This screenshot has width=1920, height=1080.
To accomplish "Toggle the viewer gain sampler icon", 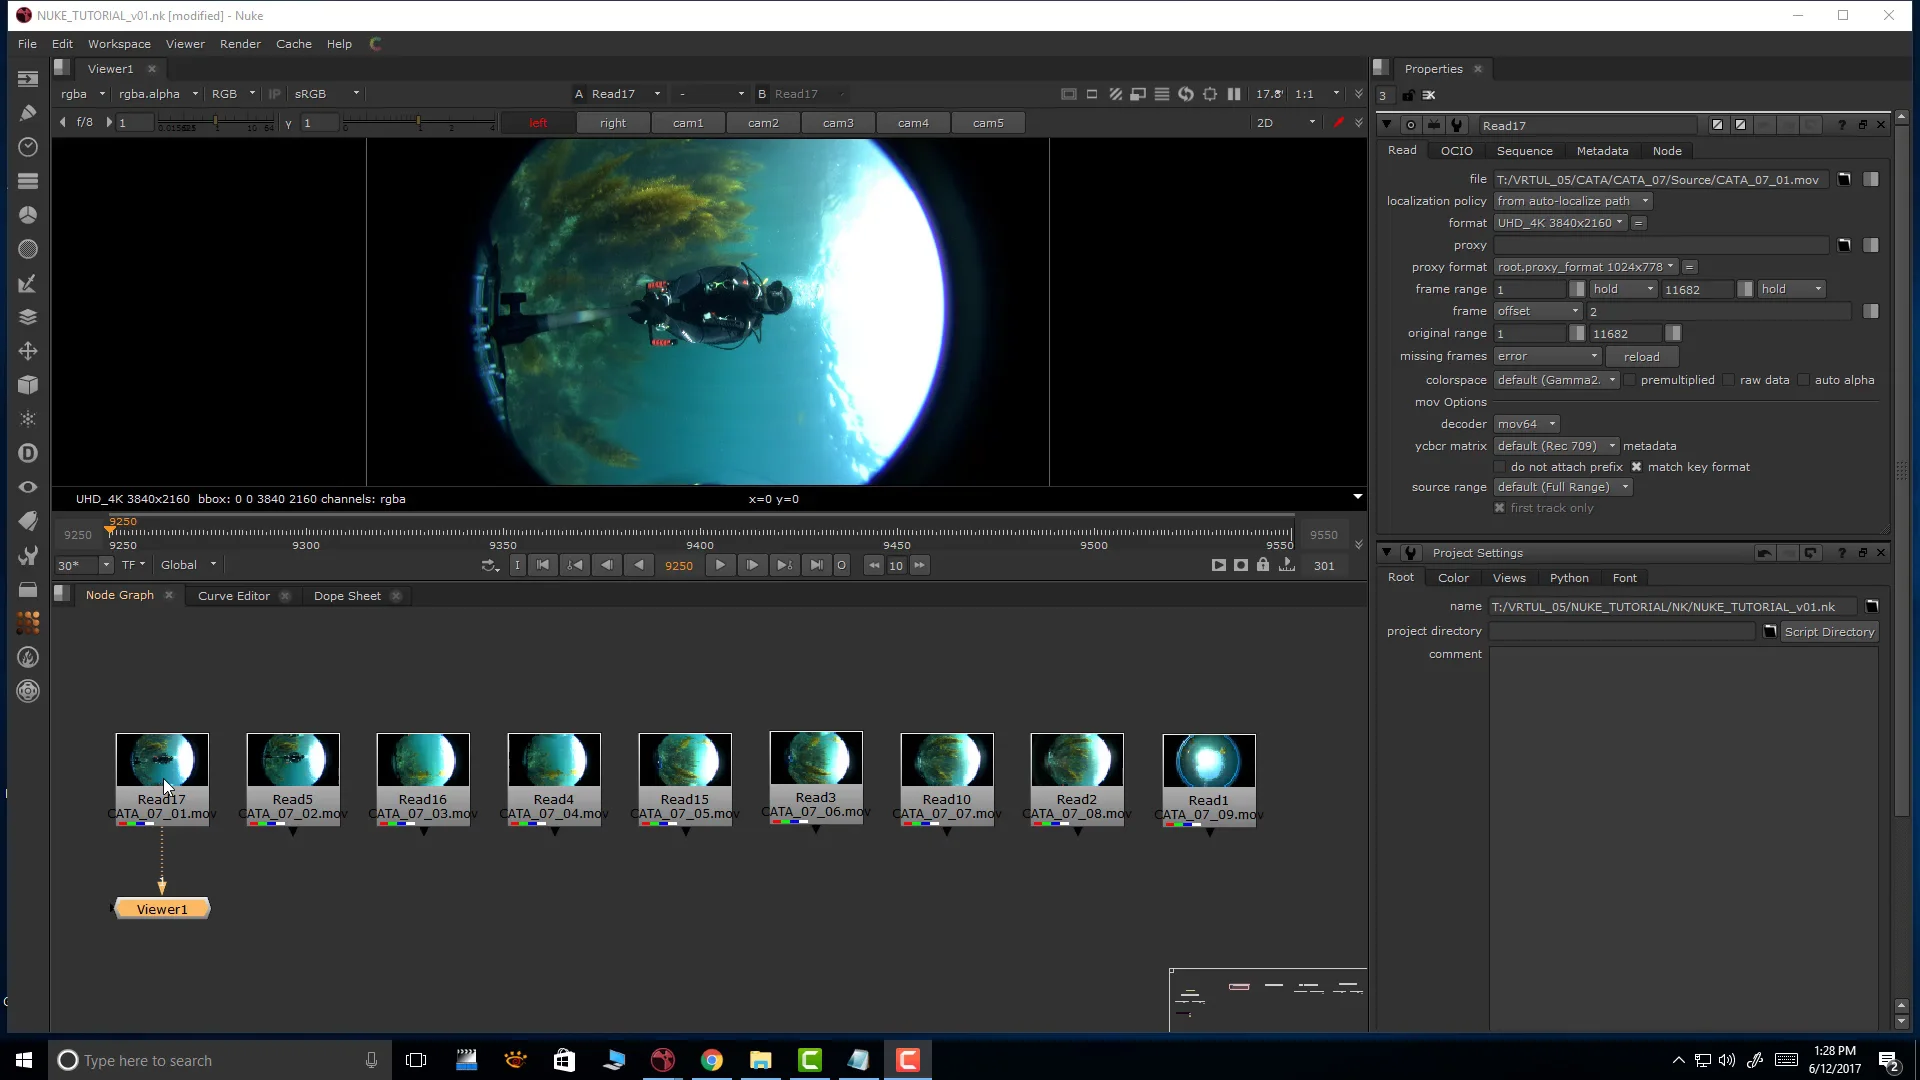I will [x=1340, y=122].
